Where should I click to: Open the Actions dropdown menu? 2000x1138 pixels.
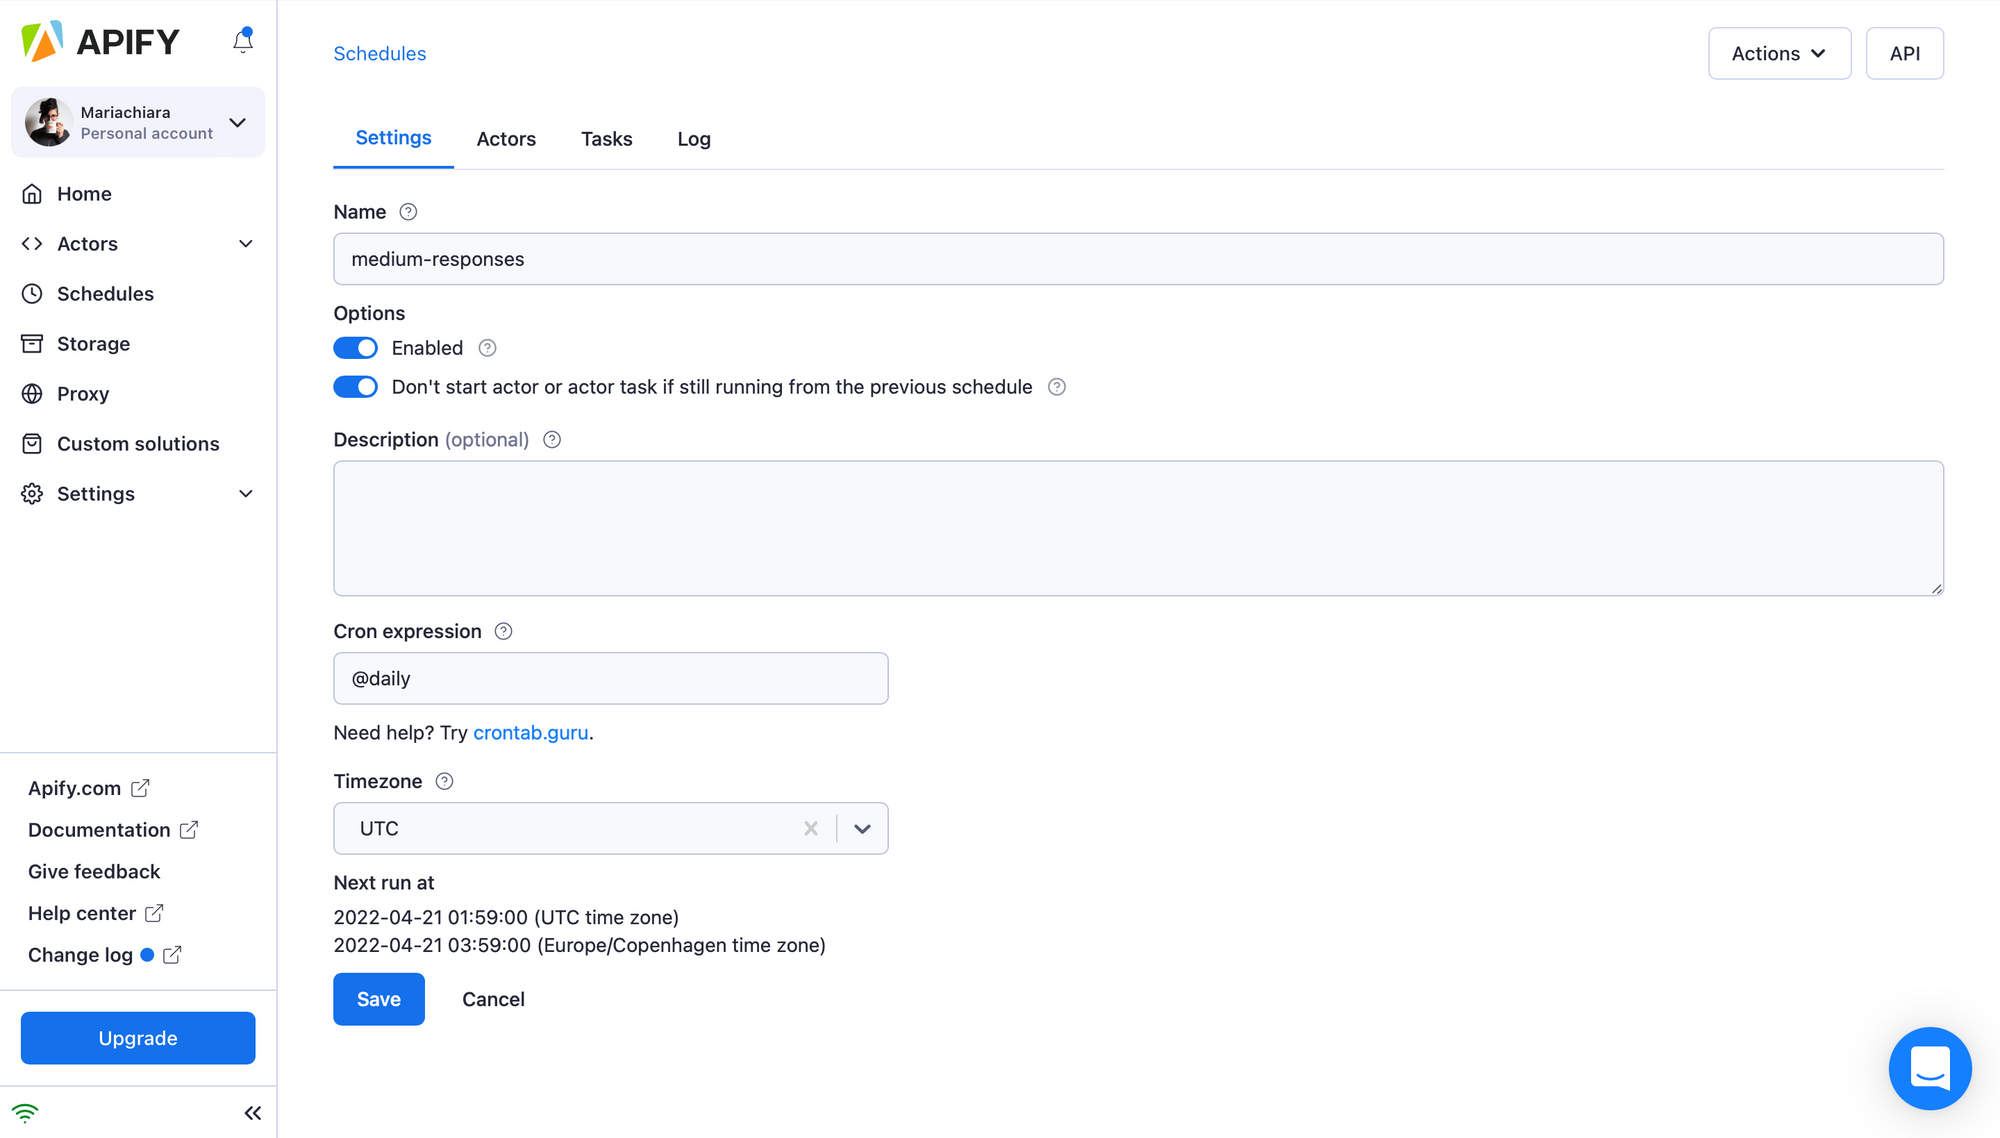[1779, 54]
